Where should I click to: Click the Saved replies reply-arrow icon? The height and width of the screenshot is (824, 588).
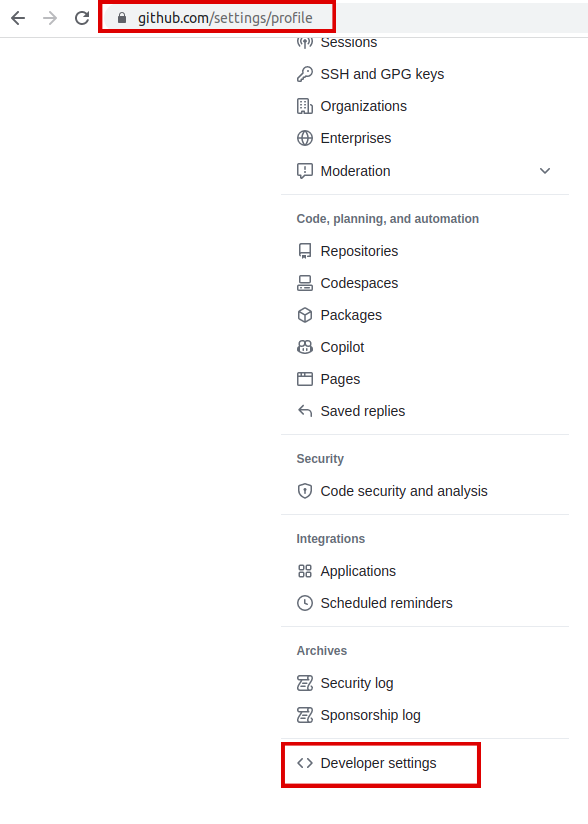304,411
